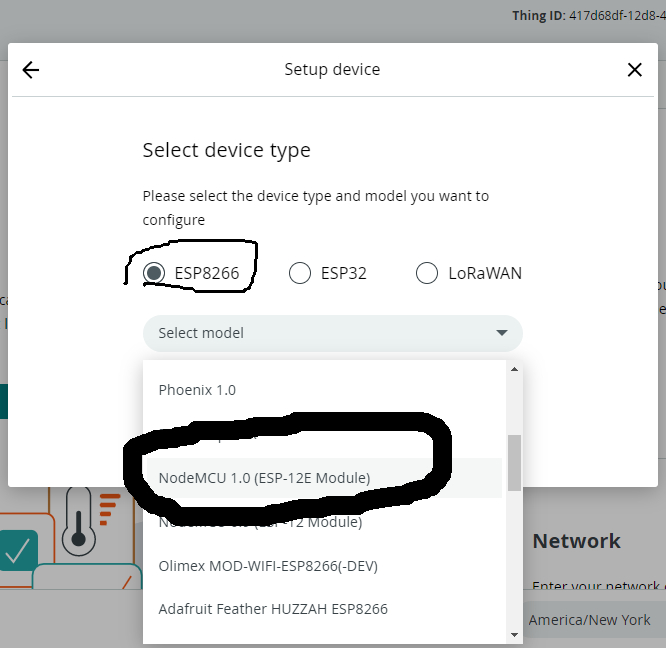The width and height of the screenshot is (666, 648).
Task: Close the Setup device dialog
Action: (635, 70)
